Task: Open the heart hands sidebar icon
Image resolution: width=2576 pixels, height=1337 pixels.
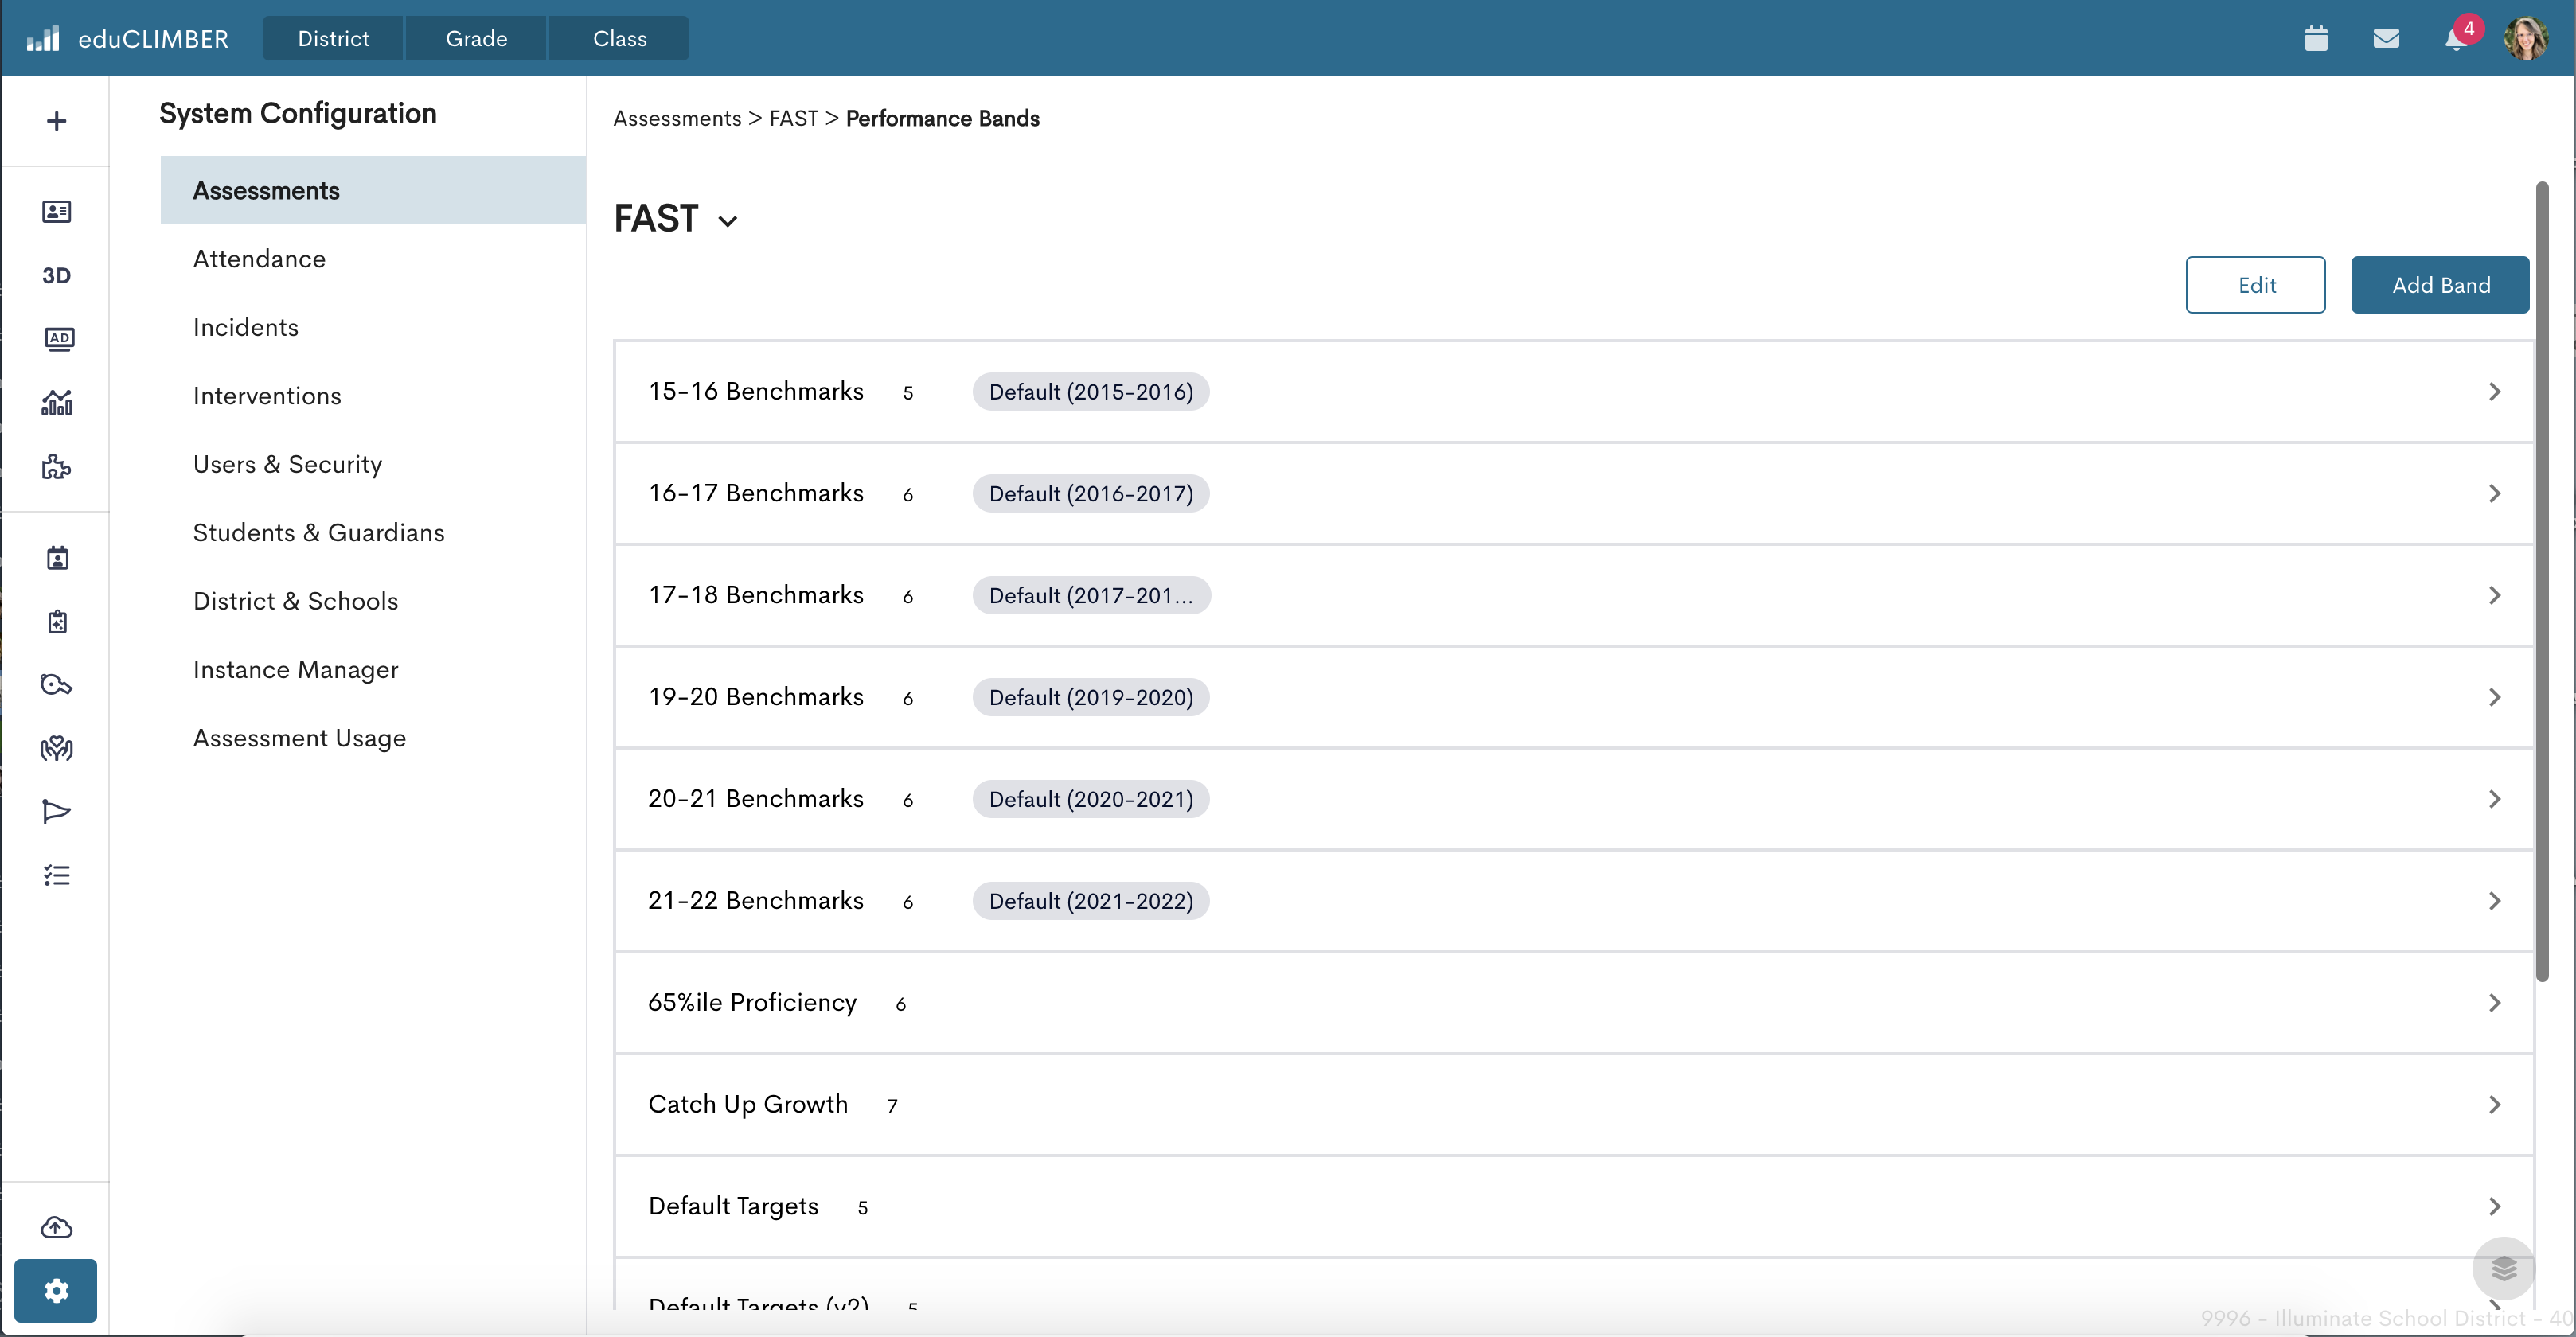Action: (x=56, y=748)
